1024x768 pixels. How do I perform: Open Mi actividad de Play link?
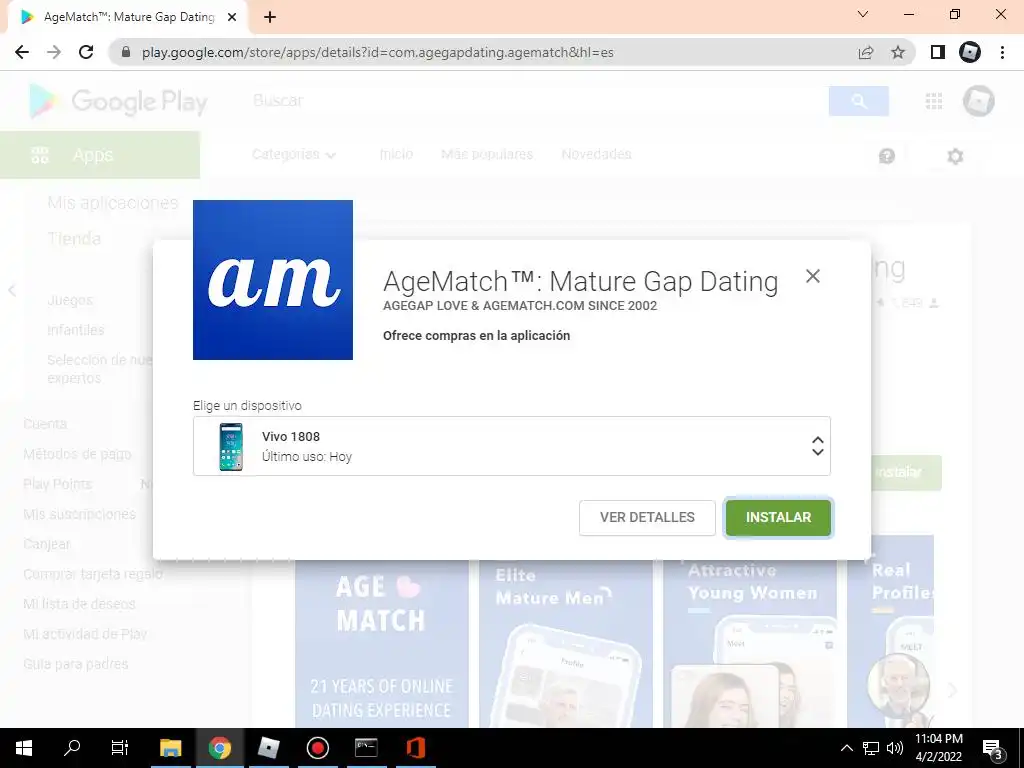(x=85, y=634)
